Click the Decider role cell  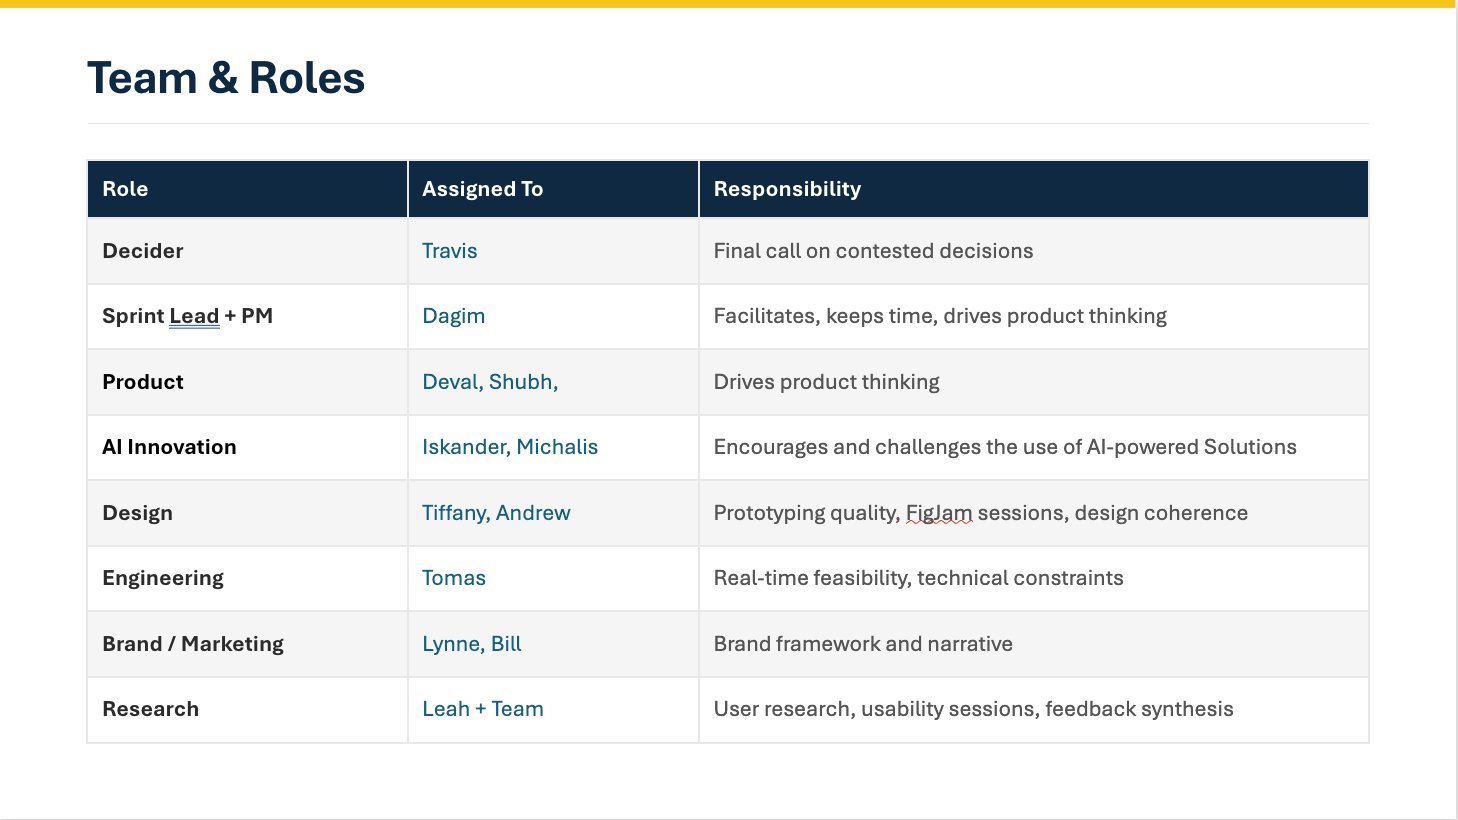pyautogui.click(x=142, y=251)
